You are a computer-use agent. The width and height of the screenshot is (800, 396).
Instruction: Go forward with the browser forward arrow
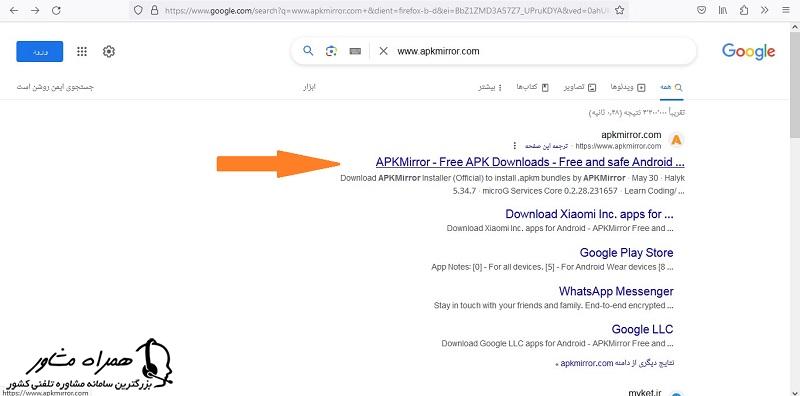click(35, 10)
